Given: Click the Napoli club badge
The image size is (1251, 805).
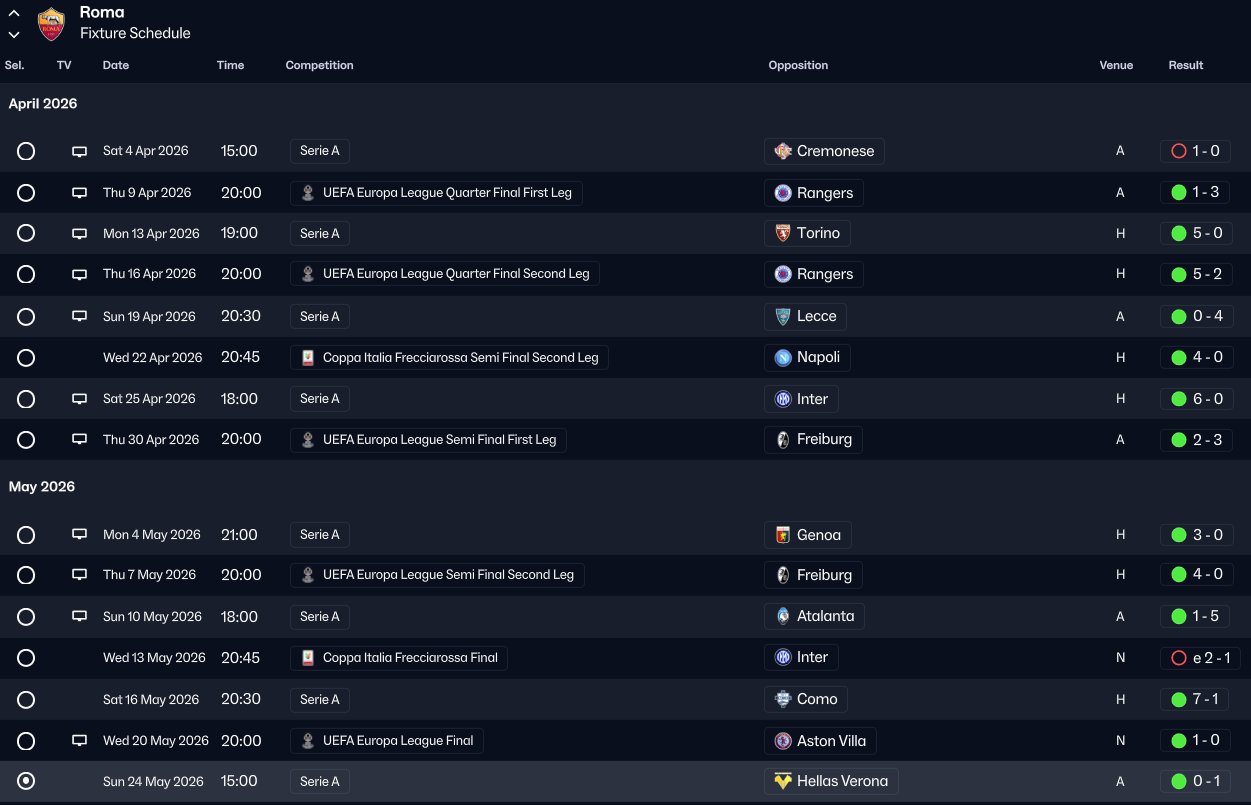Looking at the screenshot, I should pyautogui.click(x=783, y=357).
